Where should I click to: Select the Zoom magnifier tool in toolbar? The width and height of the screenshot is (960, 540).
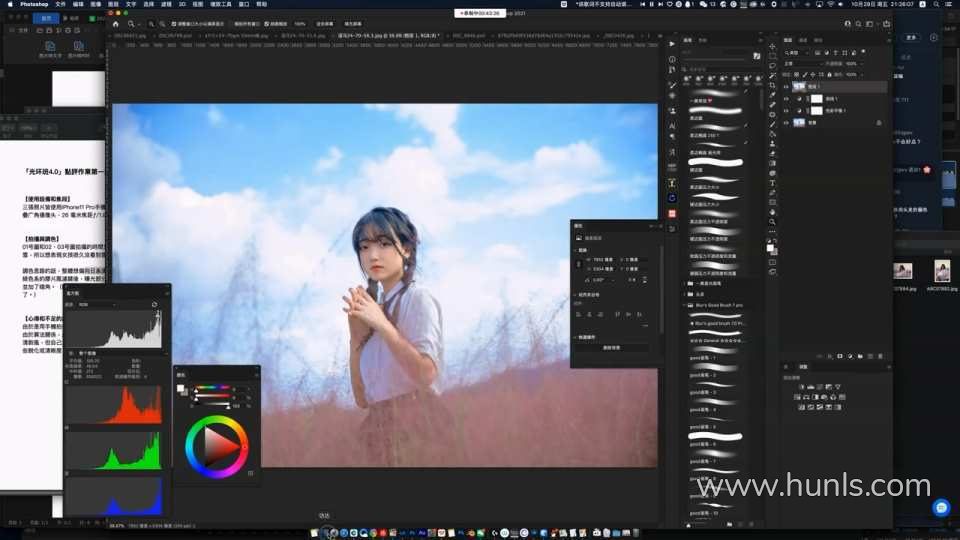(x=772, y=222)
